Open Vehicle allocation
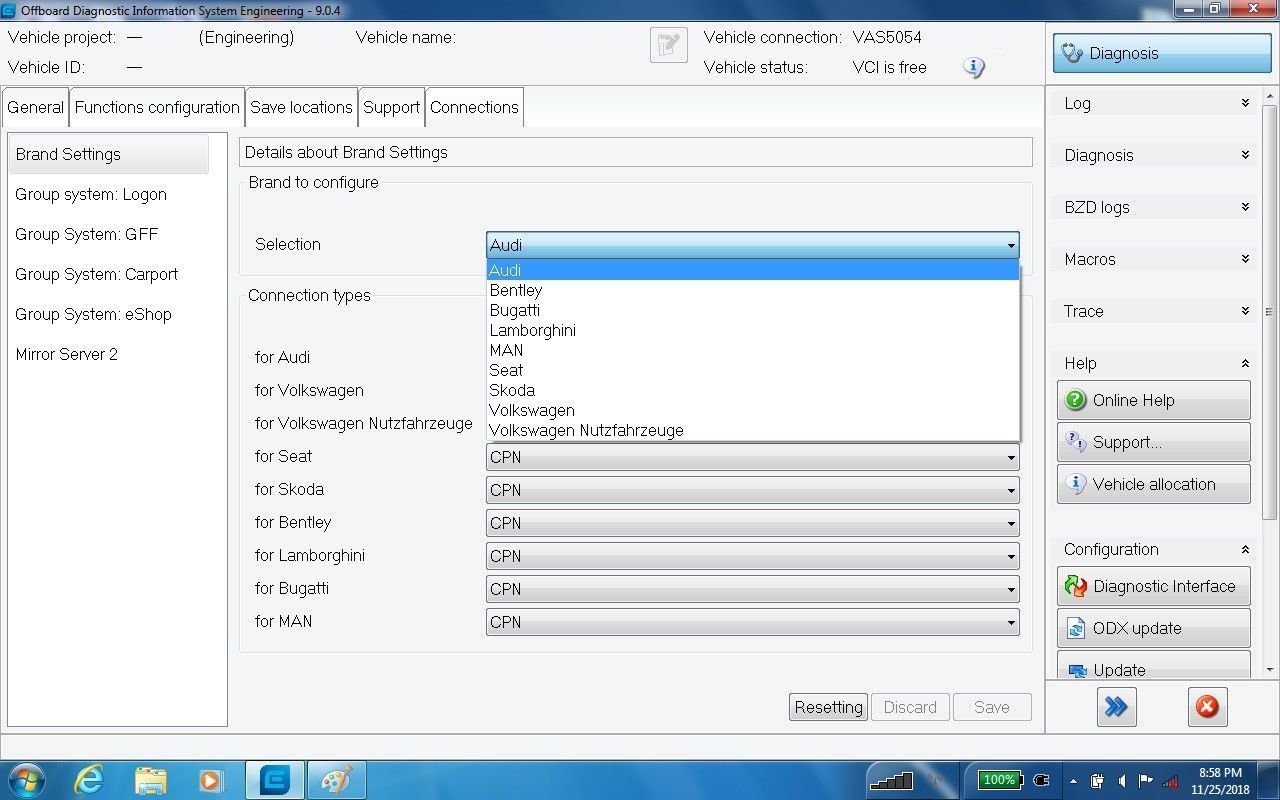 tap(1153, 484)
